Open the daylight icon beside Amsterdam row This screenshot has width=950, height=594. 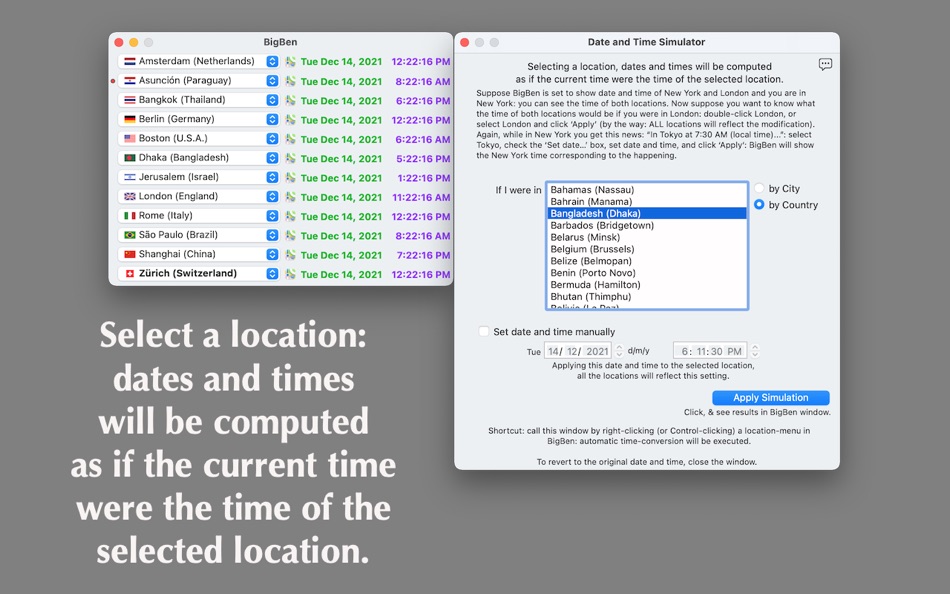[x=291, y=61]
